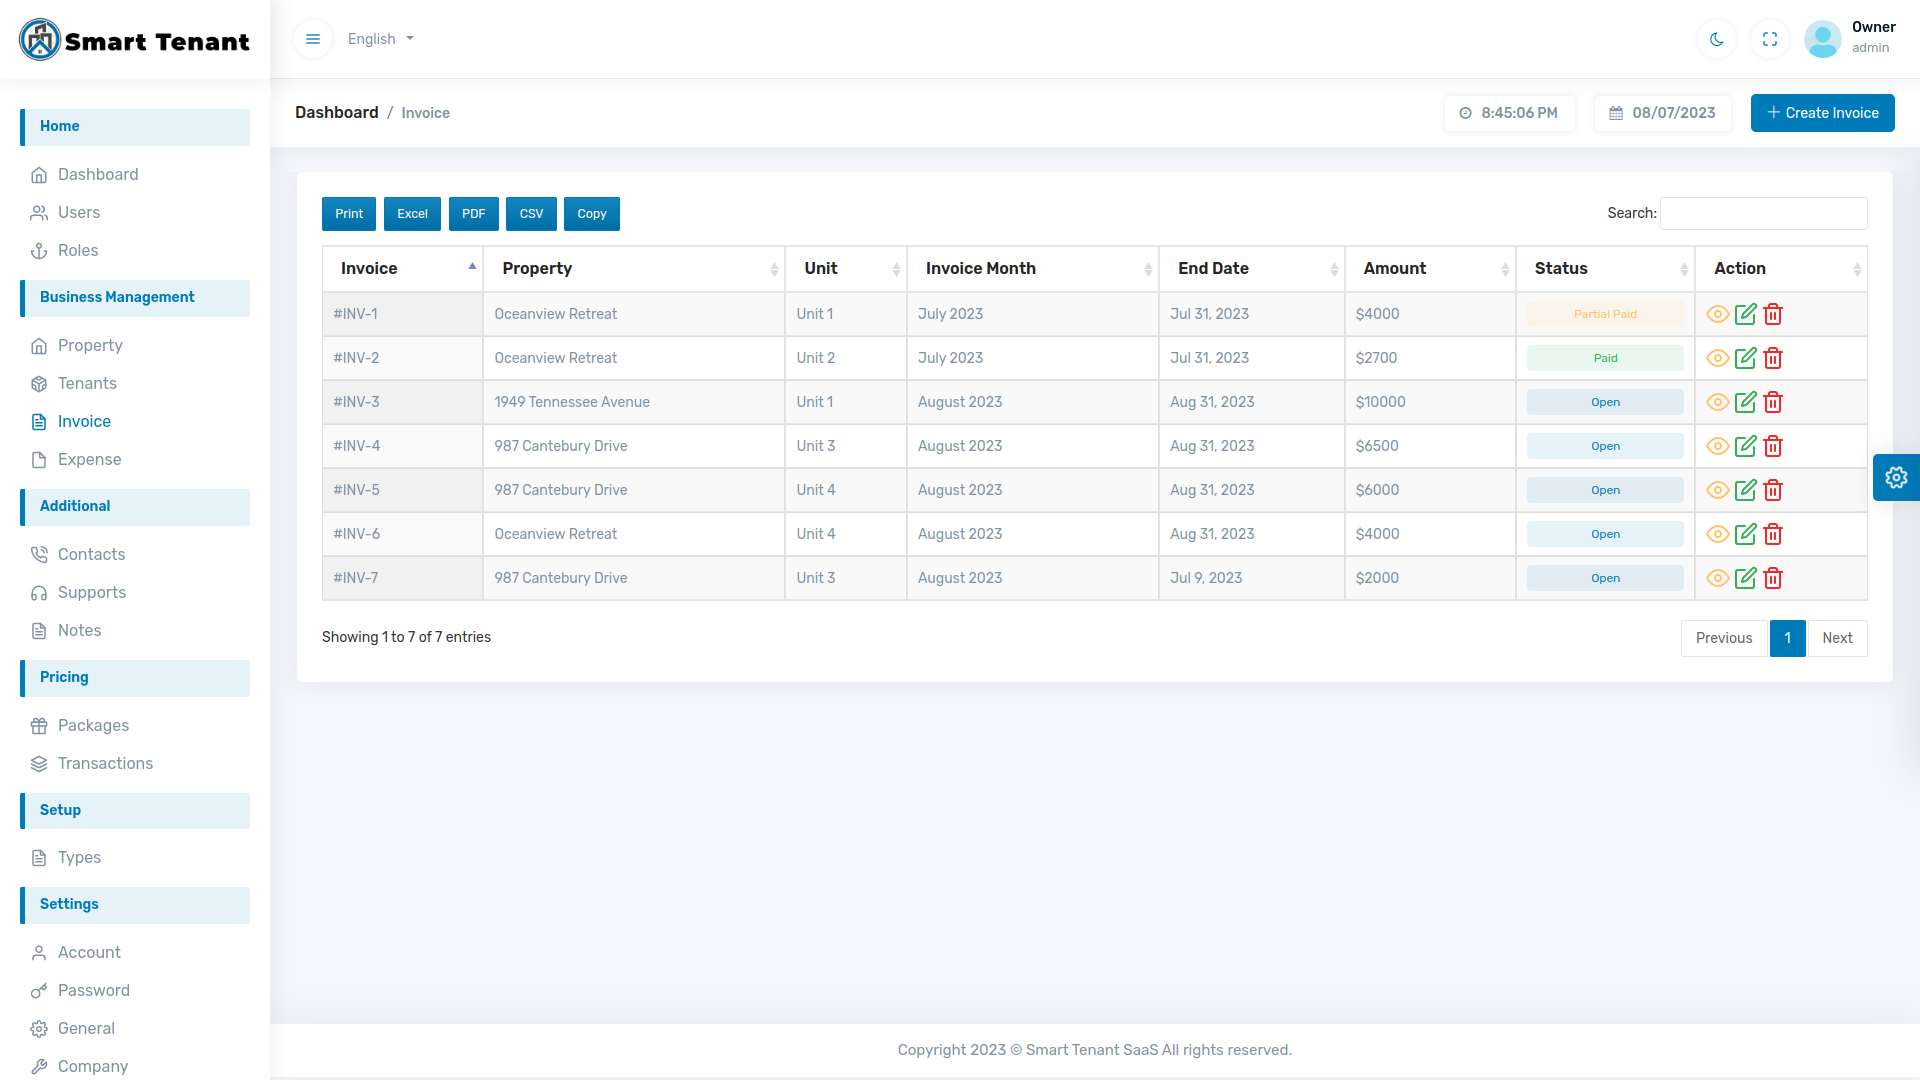View invoice #INV-3 with eye icon
1920x1080 pixels.
(x=1717, y=402)
